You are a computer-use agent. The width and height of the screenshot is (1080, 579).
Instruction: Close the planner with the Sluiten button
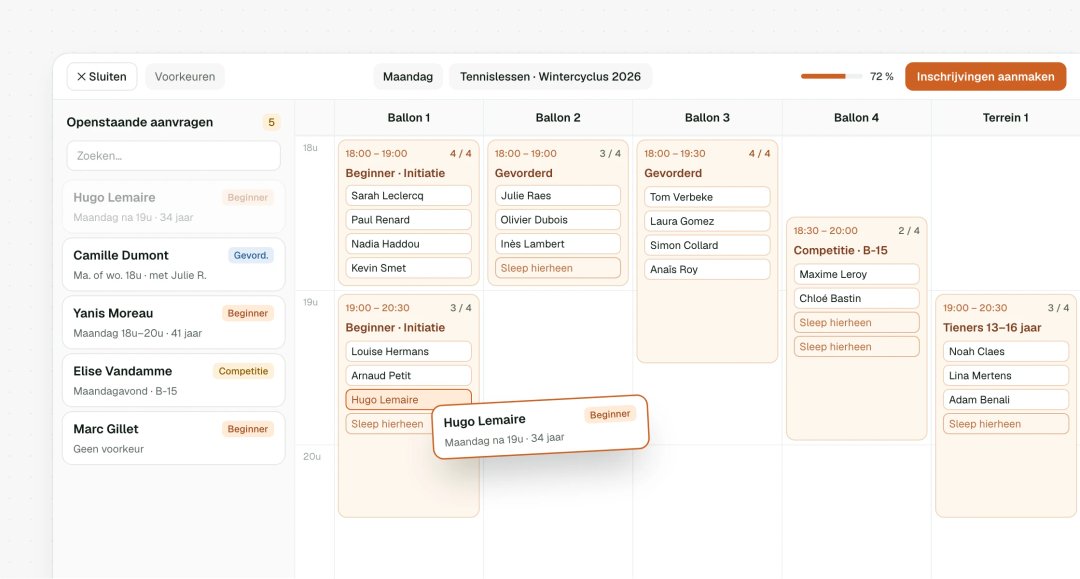[x=102, y=76]
